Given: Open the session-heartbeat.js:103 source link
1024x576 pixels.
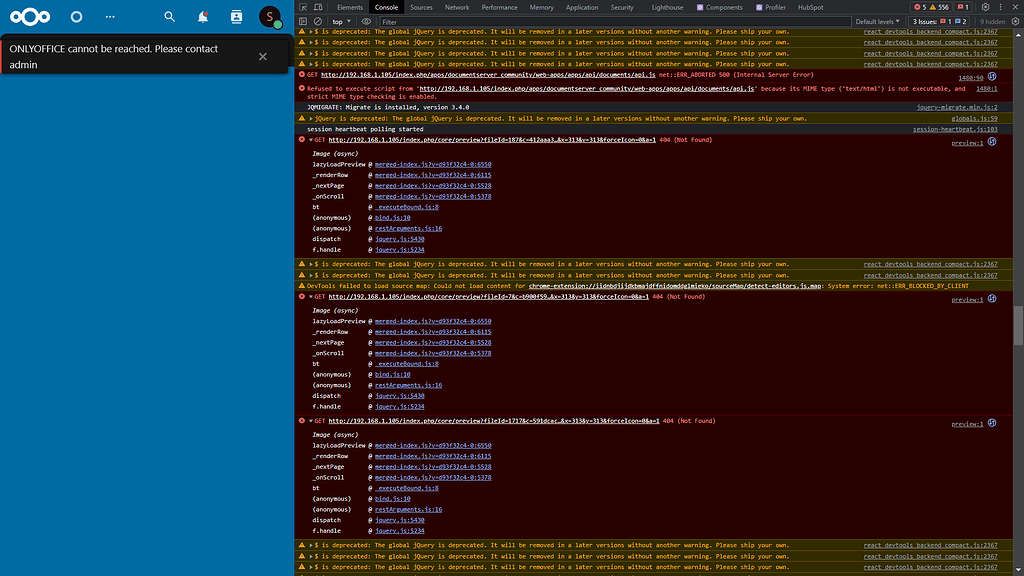Looking at the screenshot, I should coord(955,129).
